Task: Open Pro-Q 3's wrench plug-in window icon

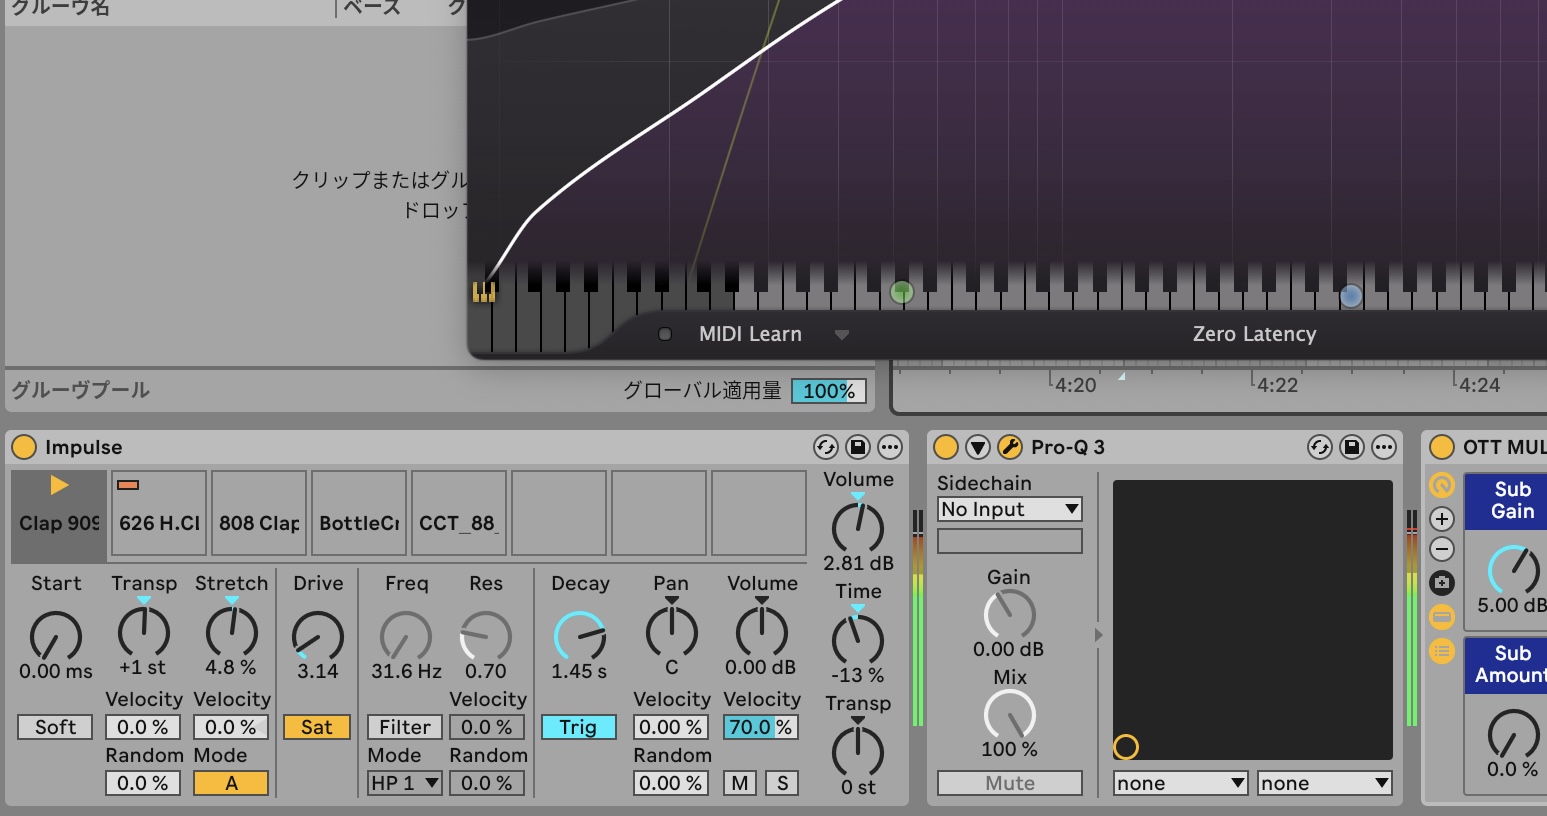Action: [1010, 447]
